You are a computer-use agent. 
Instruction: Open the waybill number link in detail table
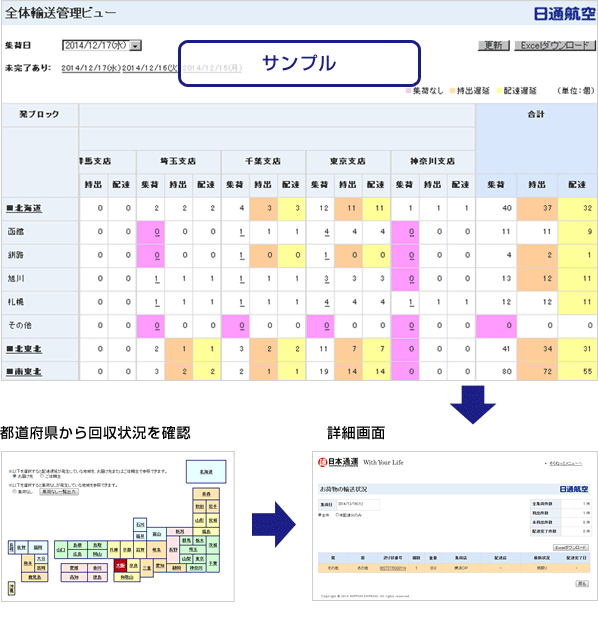[x=393, y=568]
